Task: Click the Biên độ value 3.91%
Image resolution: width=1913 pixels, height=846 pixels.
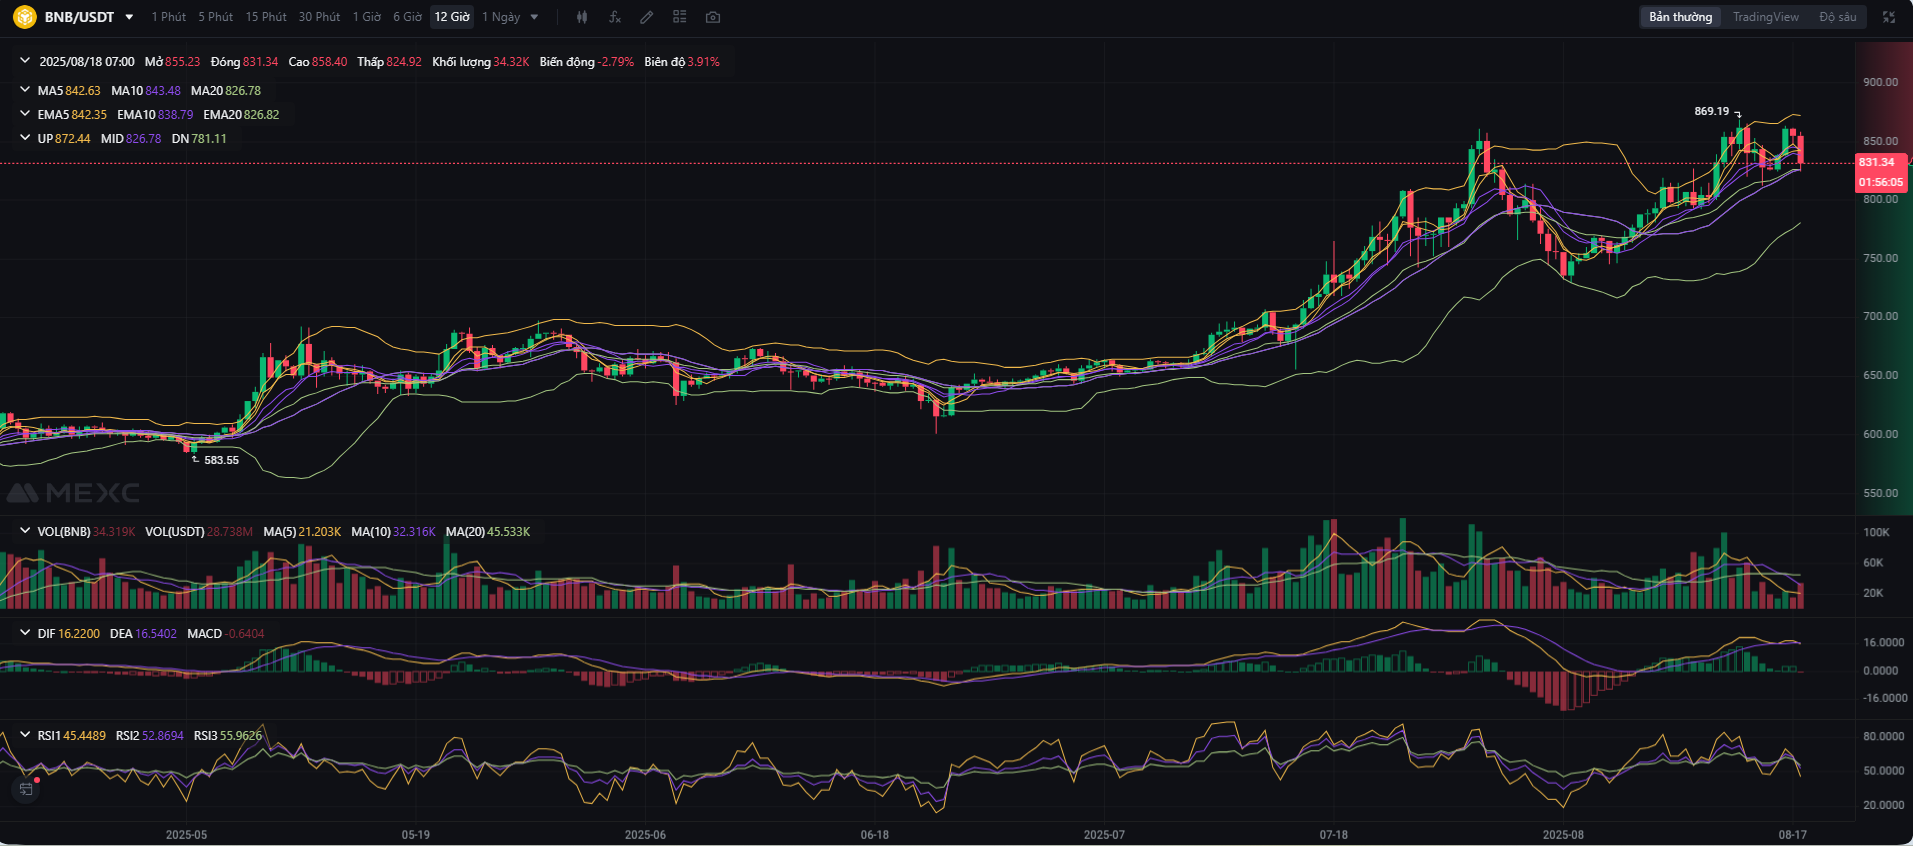Action: tap(703, 61)
